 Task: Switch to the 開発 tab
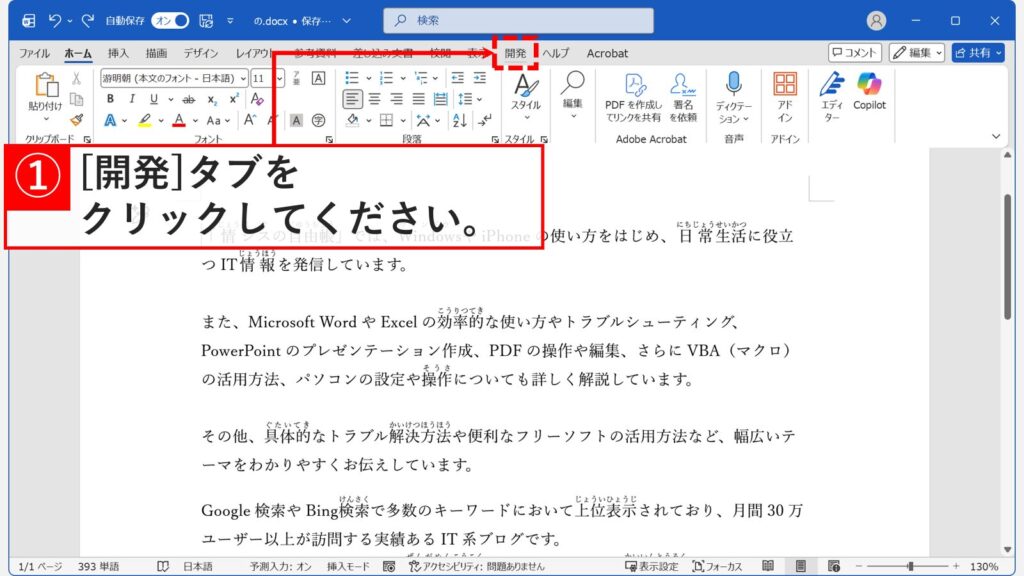click(513, 53)
